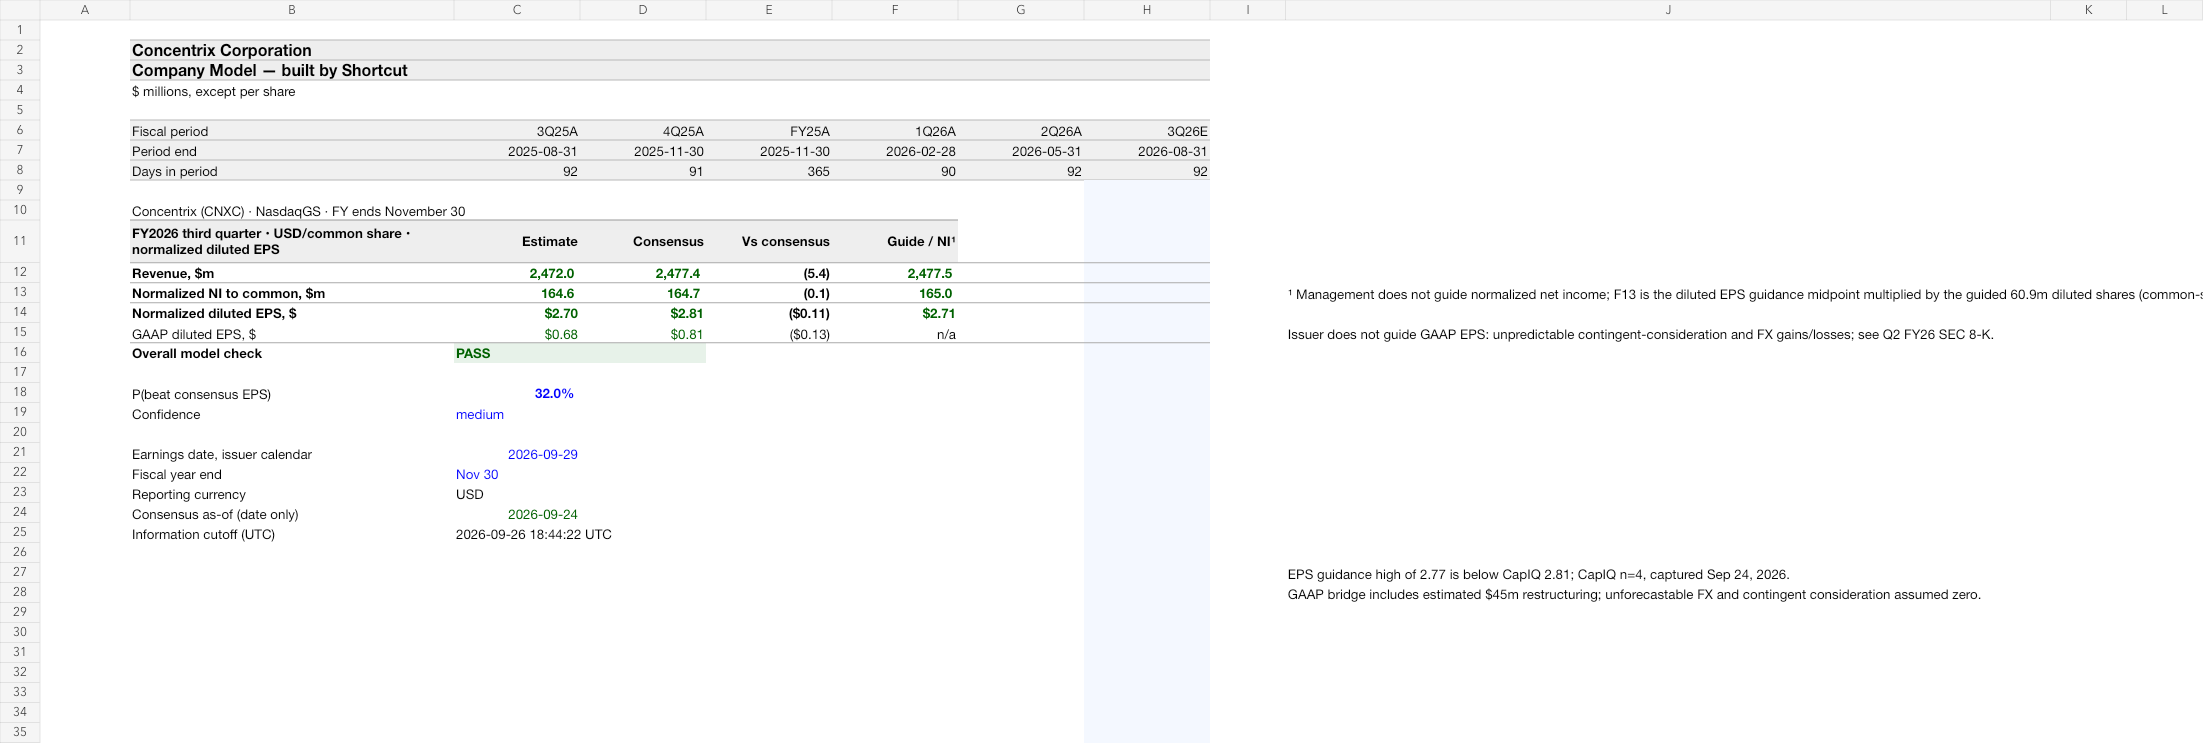Click row 18 header
Viewport: 2203px width, 743px height.
(20, 392)
